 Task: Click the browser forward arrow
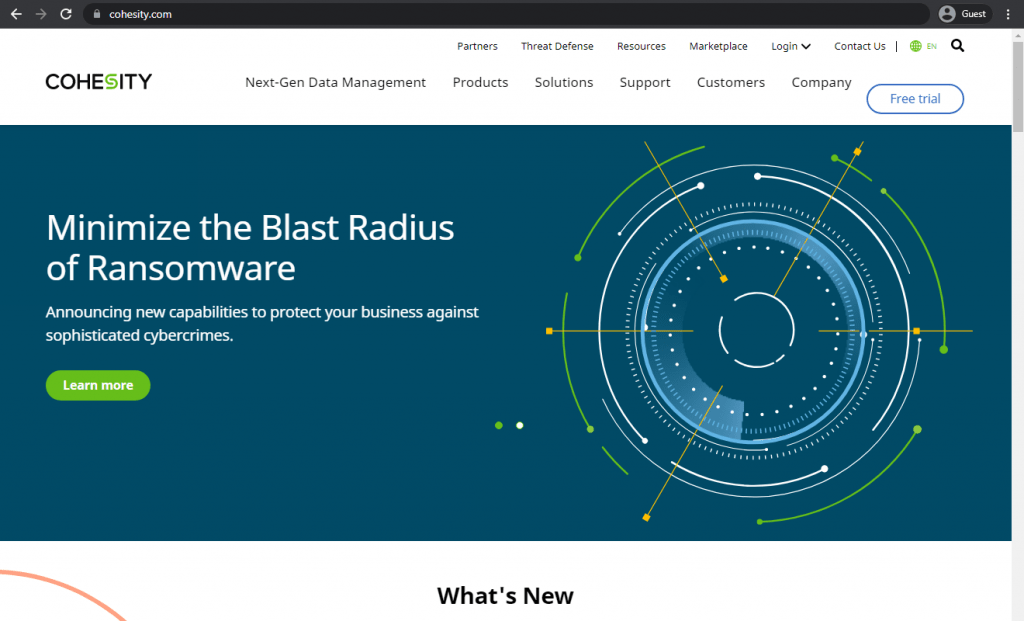click(x=41, y=14)
